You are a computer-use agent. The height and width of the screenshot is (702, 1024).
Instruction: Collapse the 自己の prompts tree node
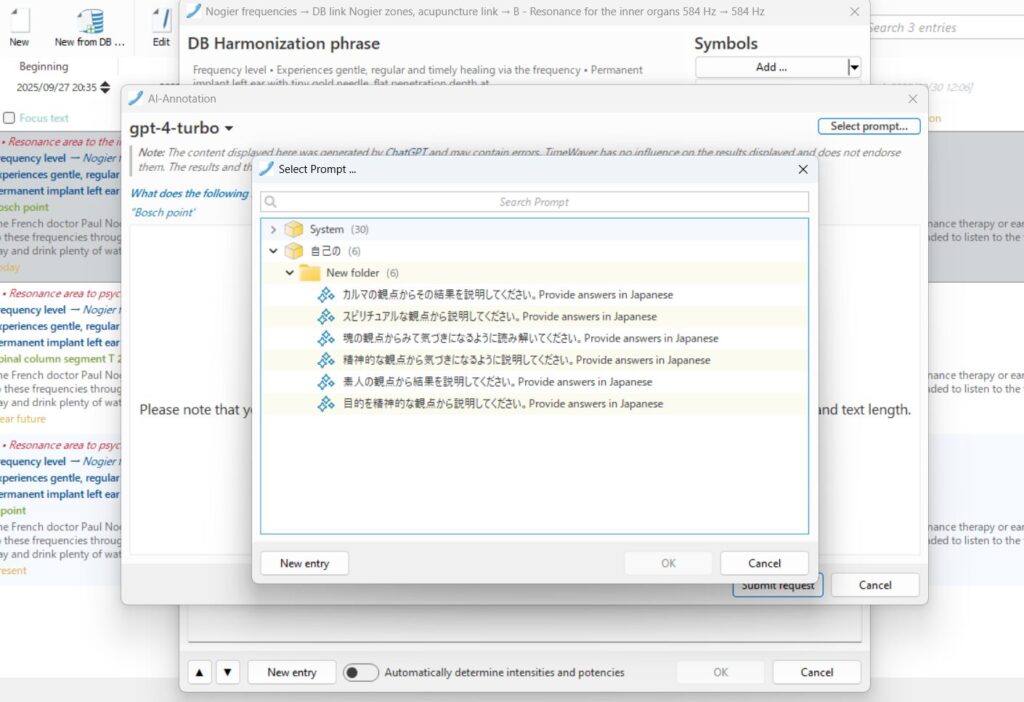click(273, 251)
